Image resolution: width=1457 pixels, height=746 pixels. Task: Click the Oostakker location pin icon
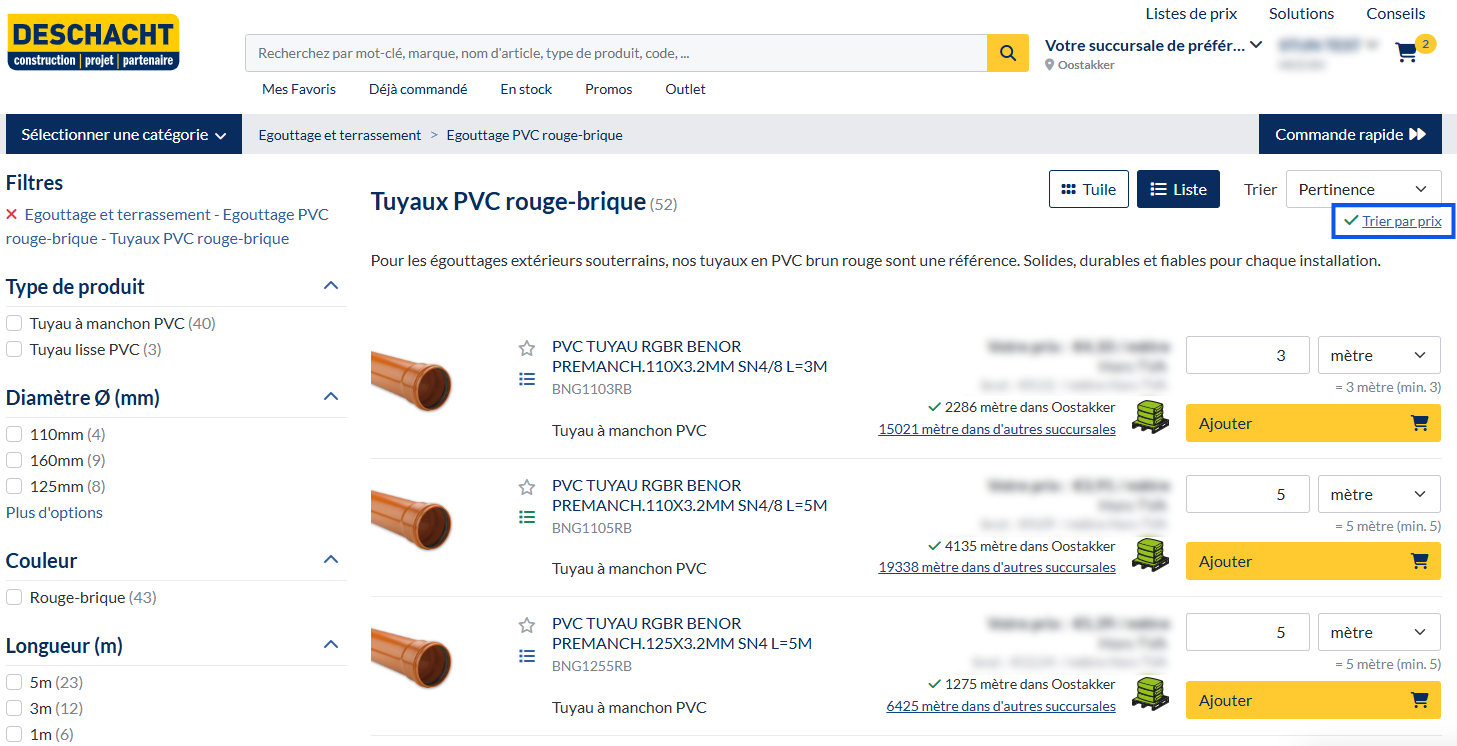coord(1050,65)
